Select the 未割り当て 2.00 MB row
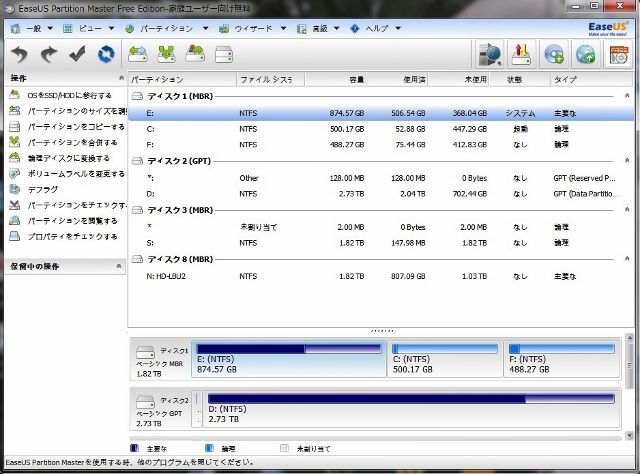 coord(380,227)
